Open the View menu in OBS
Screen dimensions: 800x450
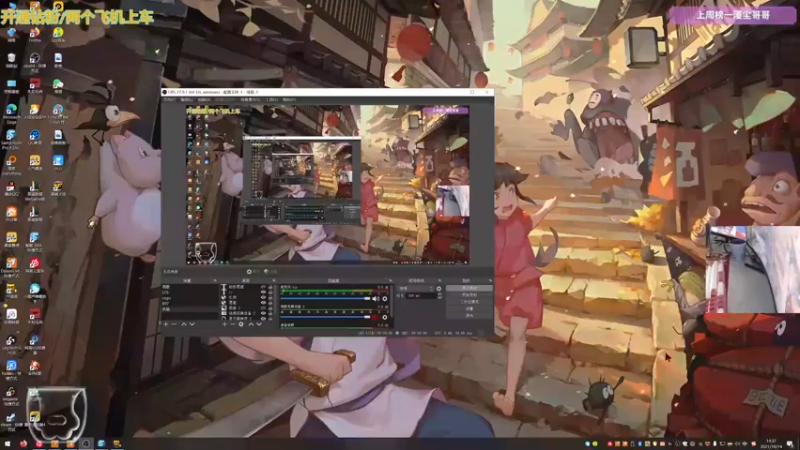pos(204,99)
